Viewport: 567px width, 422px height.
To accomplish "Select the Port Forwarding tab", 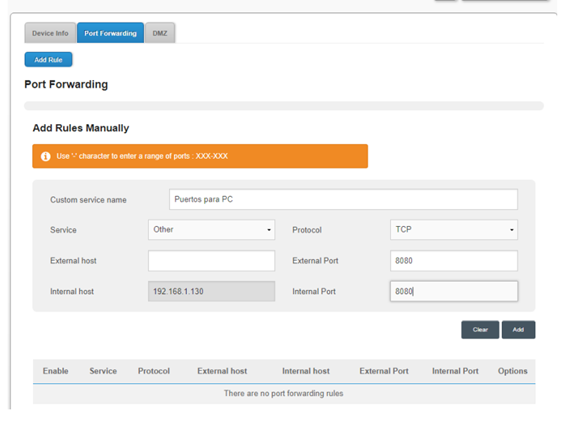I will 110,33.
